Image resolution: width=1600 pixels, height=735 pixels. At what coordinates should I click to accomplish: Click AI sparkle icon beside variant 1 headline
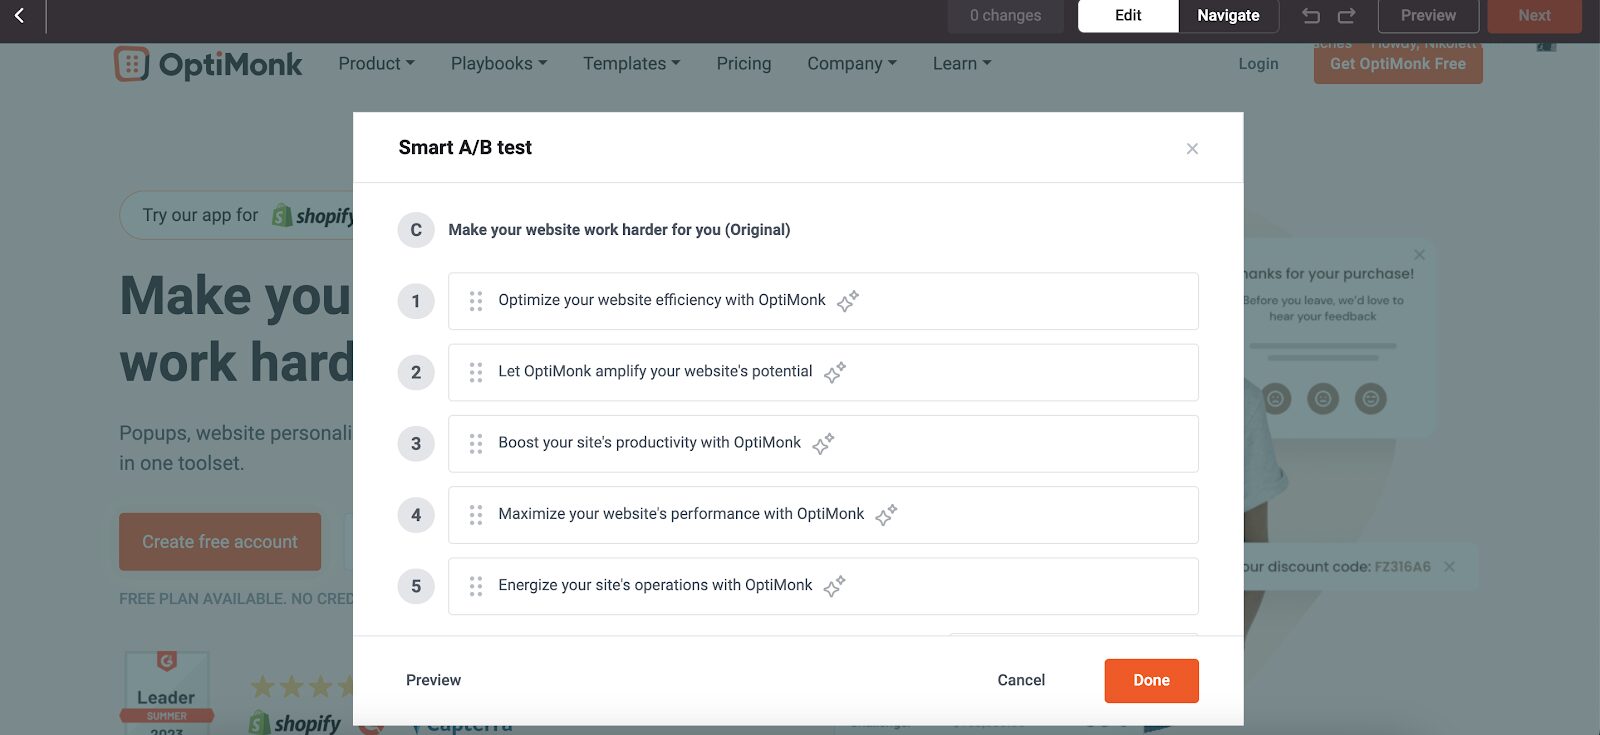(848, 301)
